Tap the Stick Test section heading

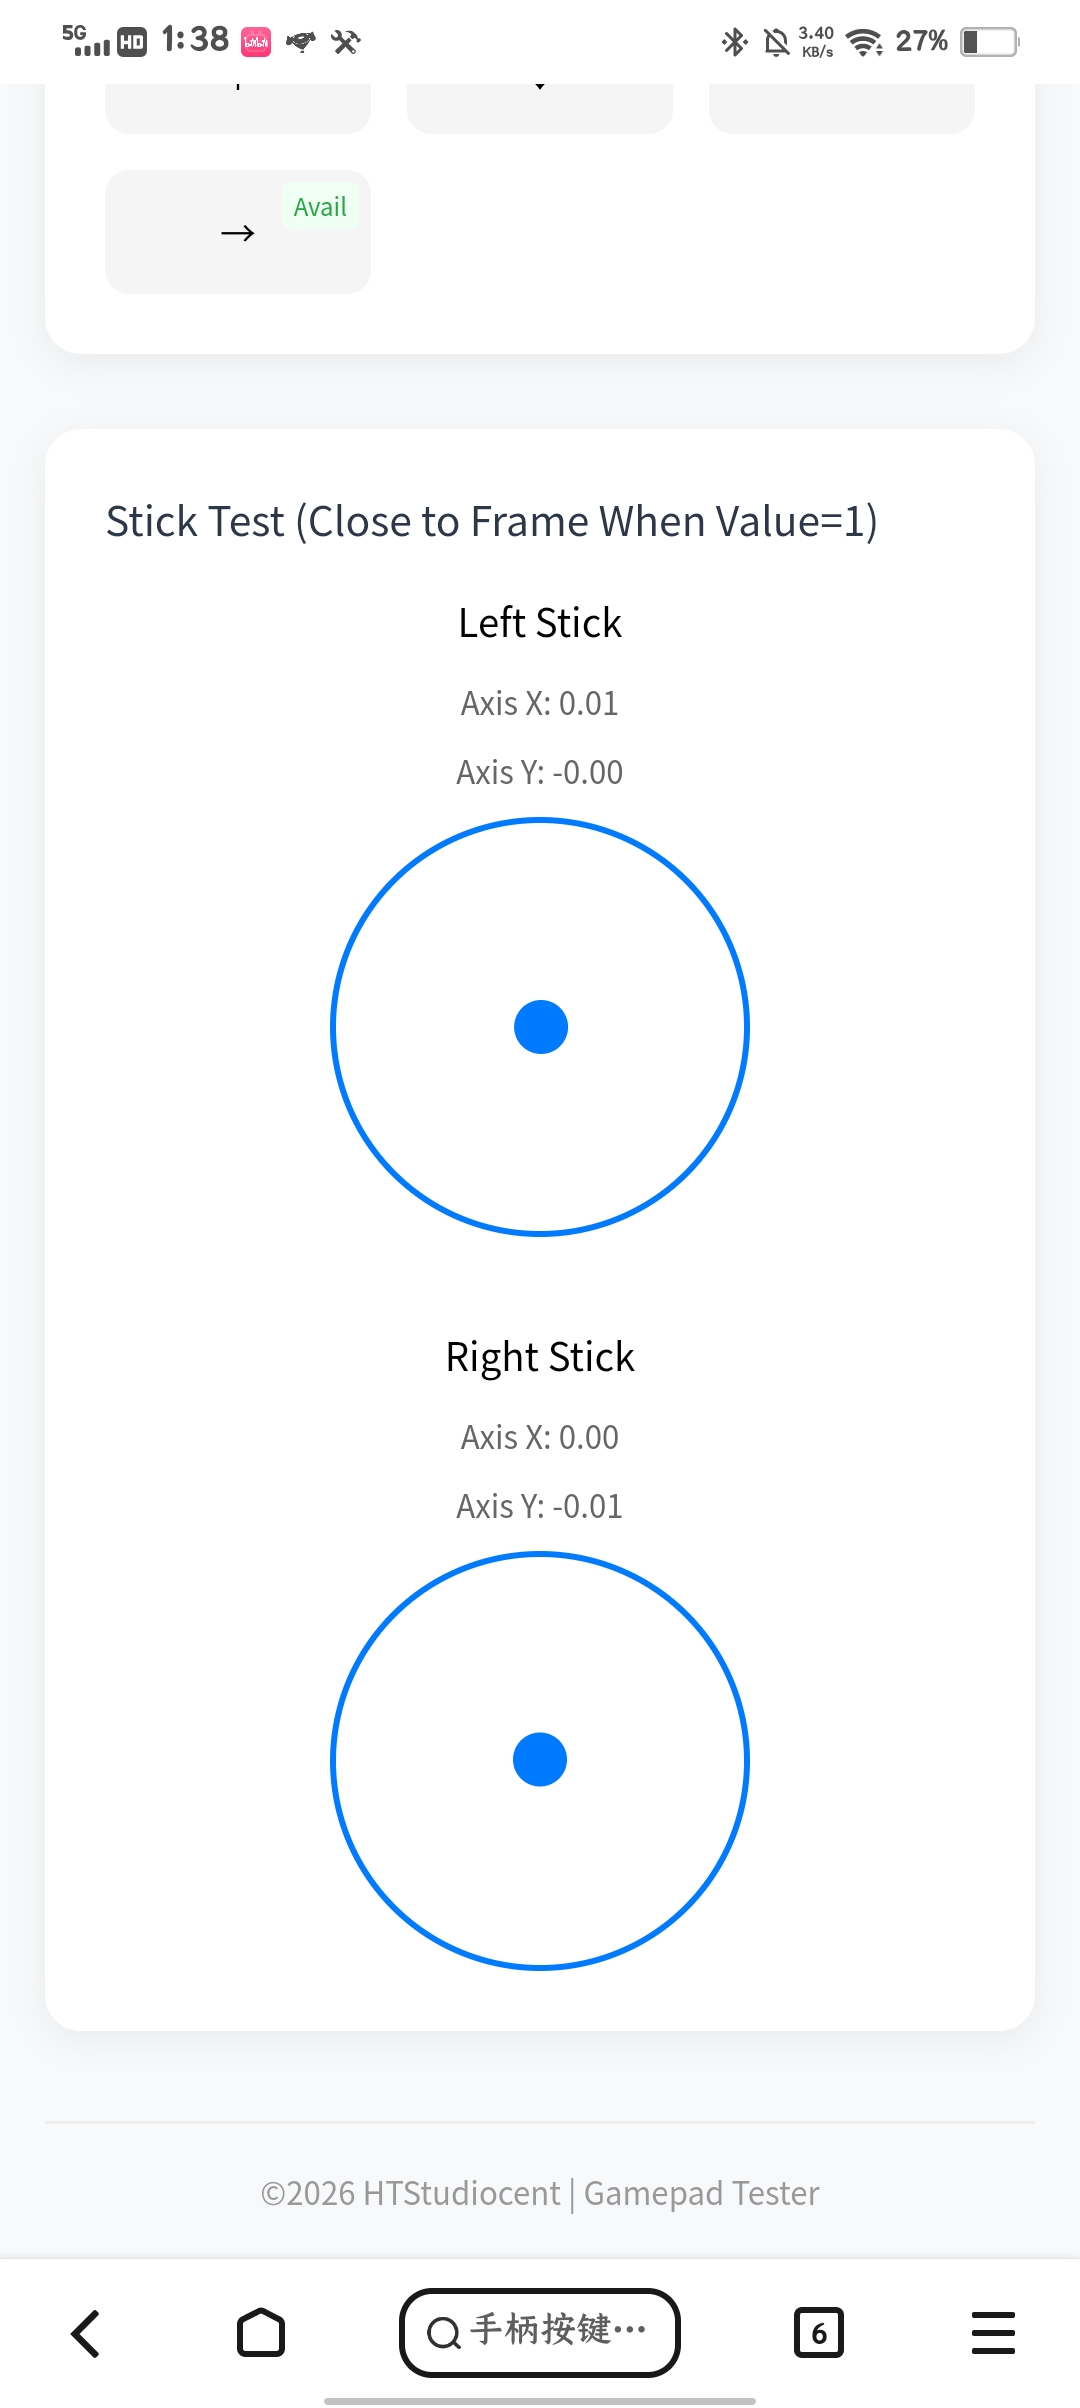pos(492,521)
